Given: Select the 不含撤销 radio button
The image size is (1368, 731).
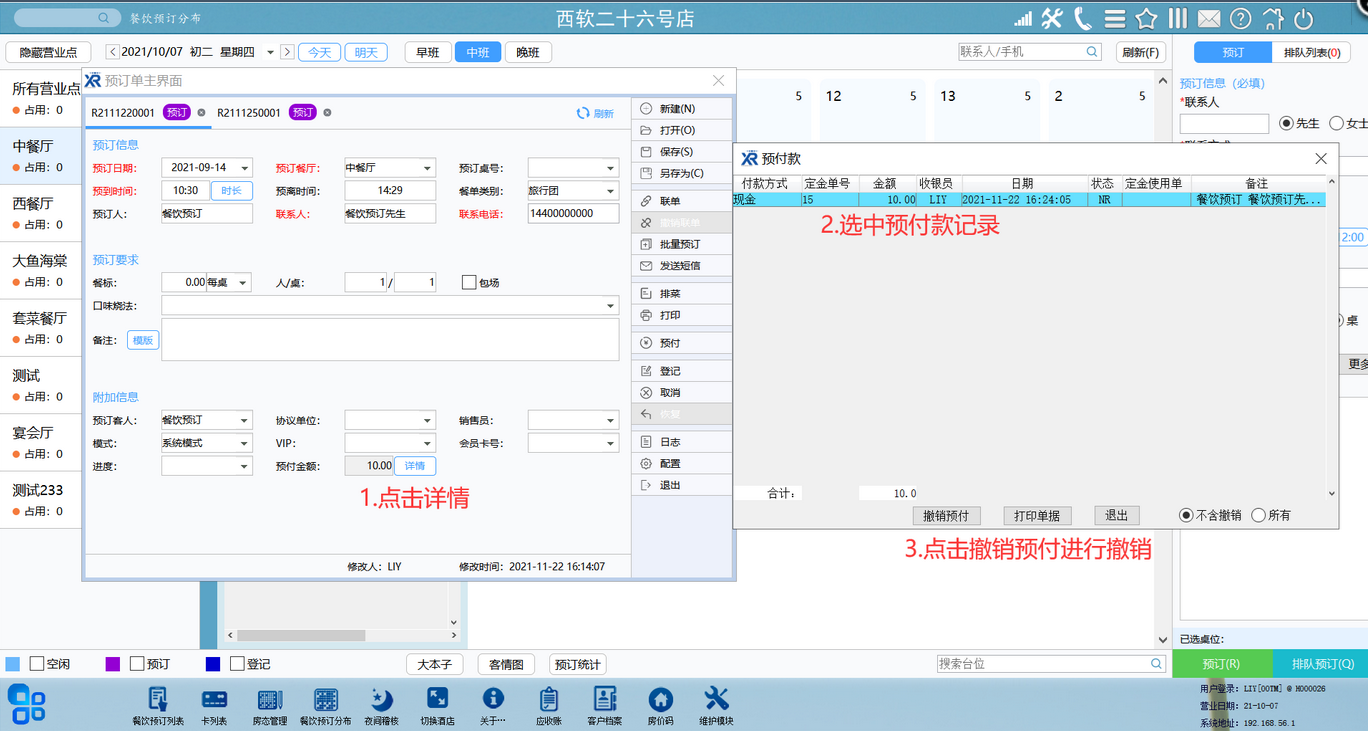Looking at the screenshot, I should point(1186,515).
